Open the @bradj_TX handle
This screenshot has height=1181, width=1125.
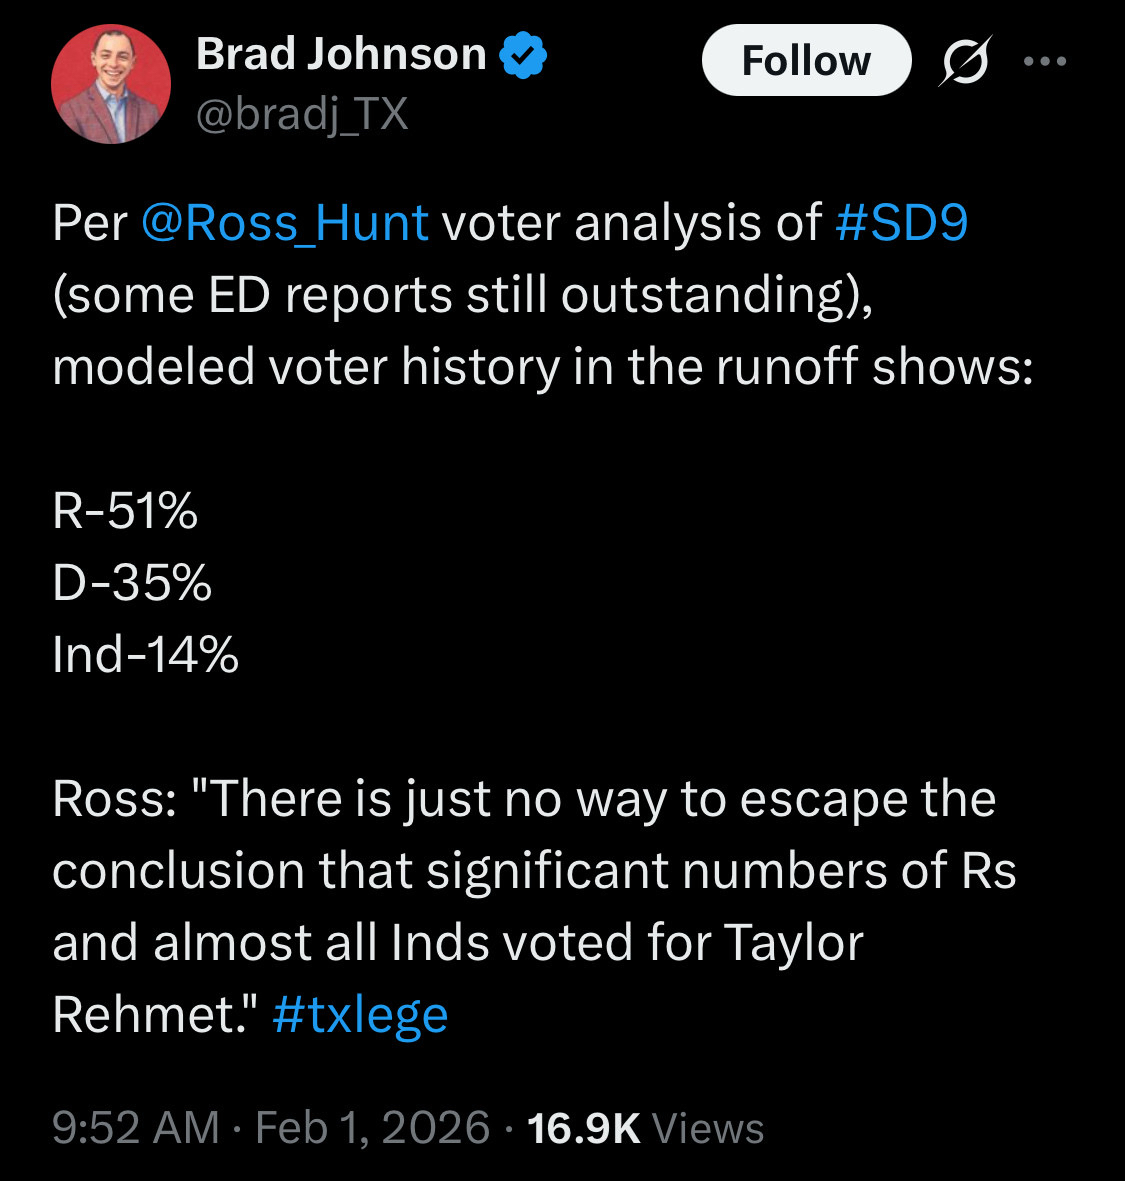tap(302, 114)
